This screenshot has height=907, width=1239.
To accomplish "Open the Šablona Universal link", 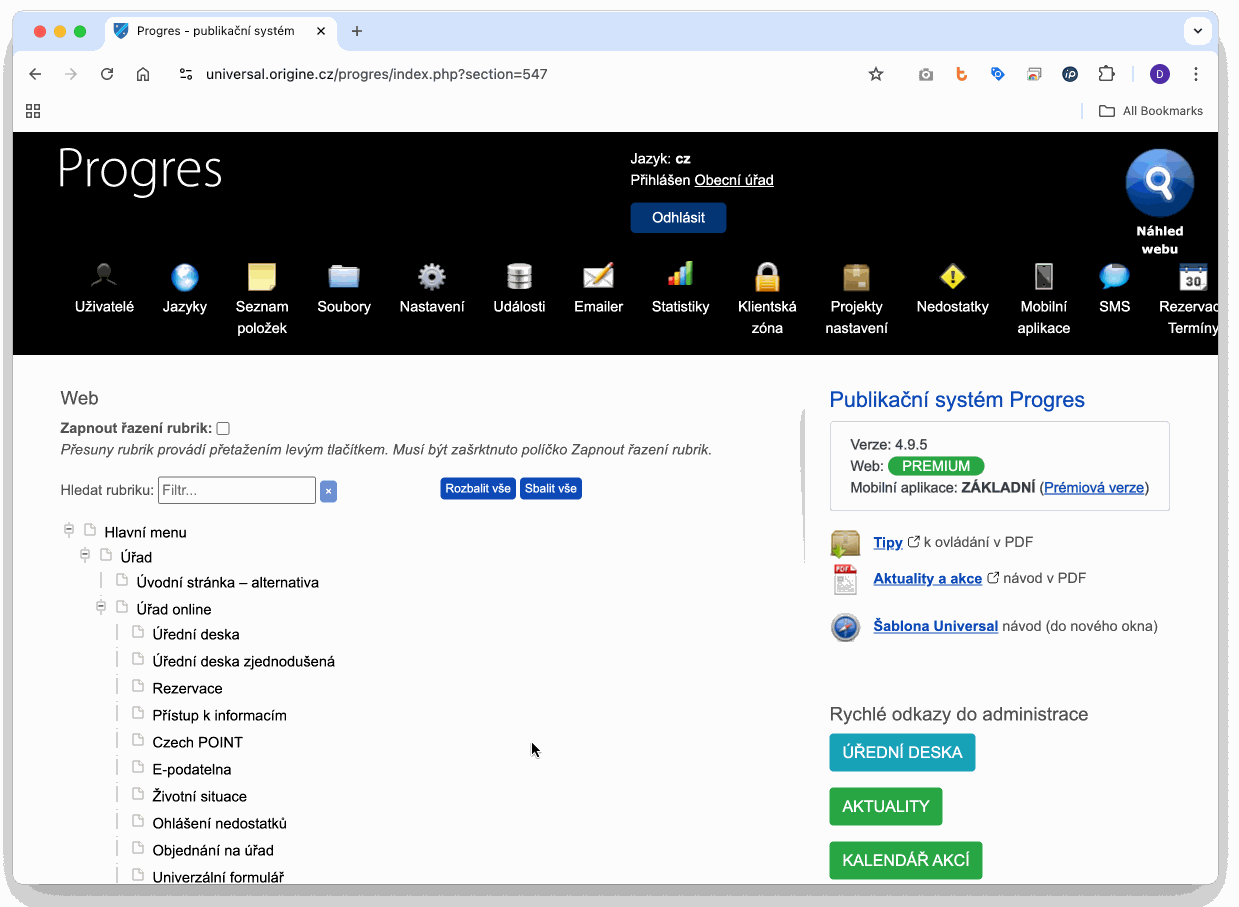I will coord(935,626).
